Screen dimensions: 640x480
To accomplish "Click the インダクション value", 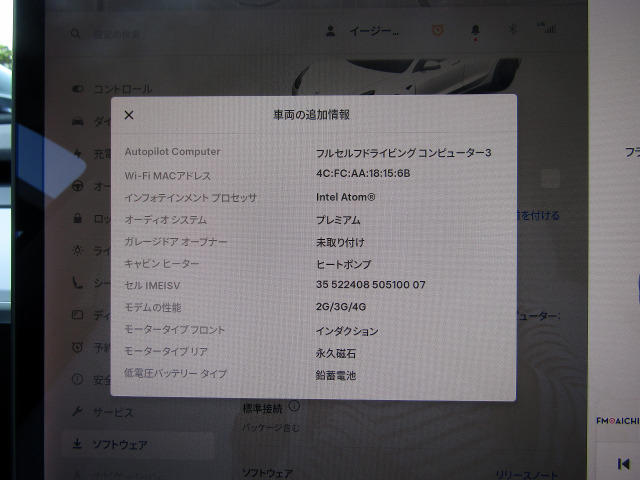I will 347,331.
